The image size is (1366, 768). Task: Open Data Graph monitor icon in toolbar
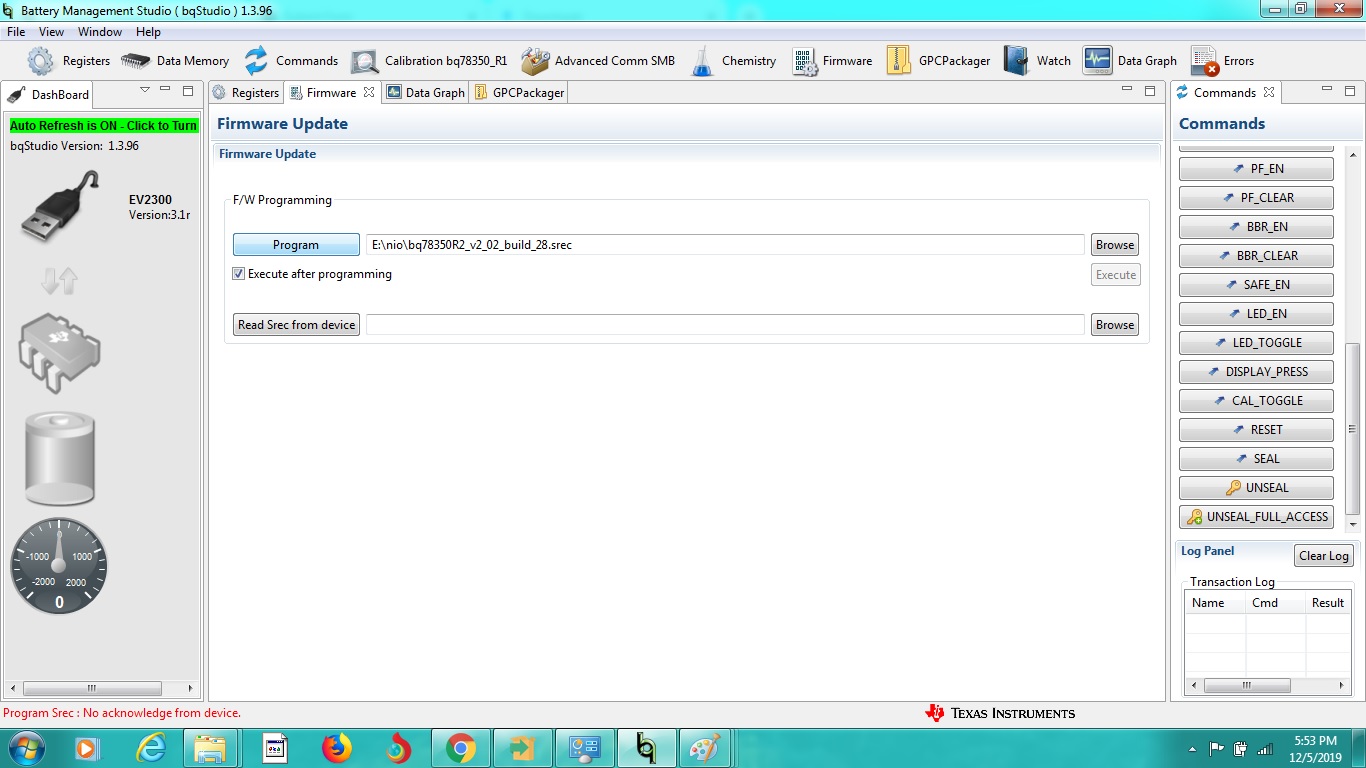pyautogui.click(x=1097, y=61)
